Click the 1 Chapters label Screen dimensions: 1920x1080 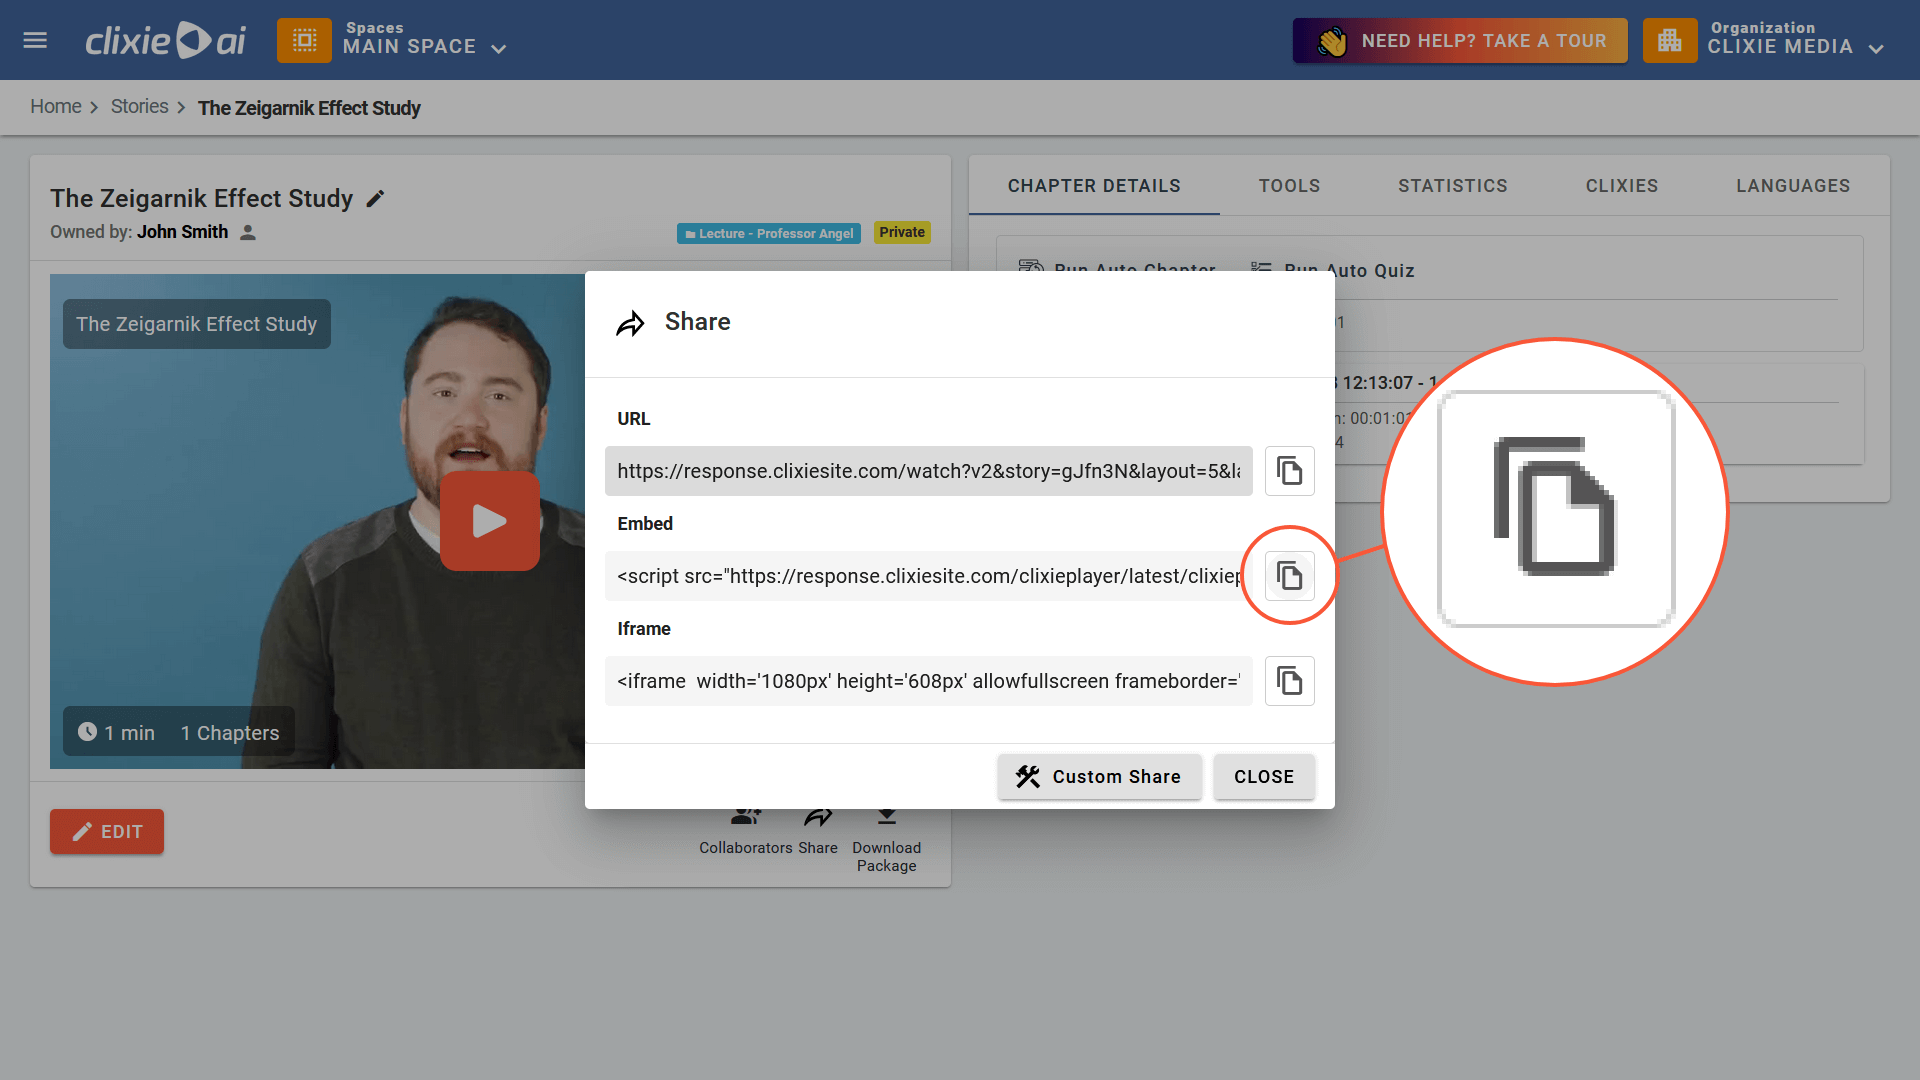(230, 733)
